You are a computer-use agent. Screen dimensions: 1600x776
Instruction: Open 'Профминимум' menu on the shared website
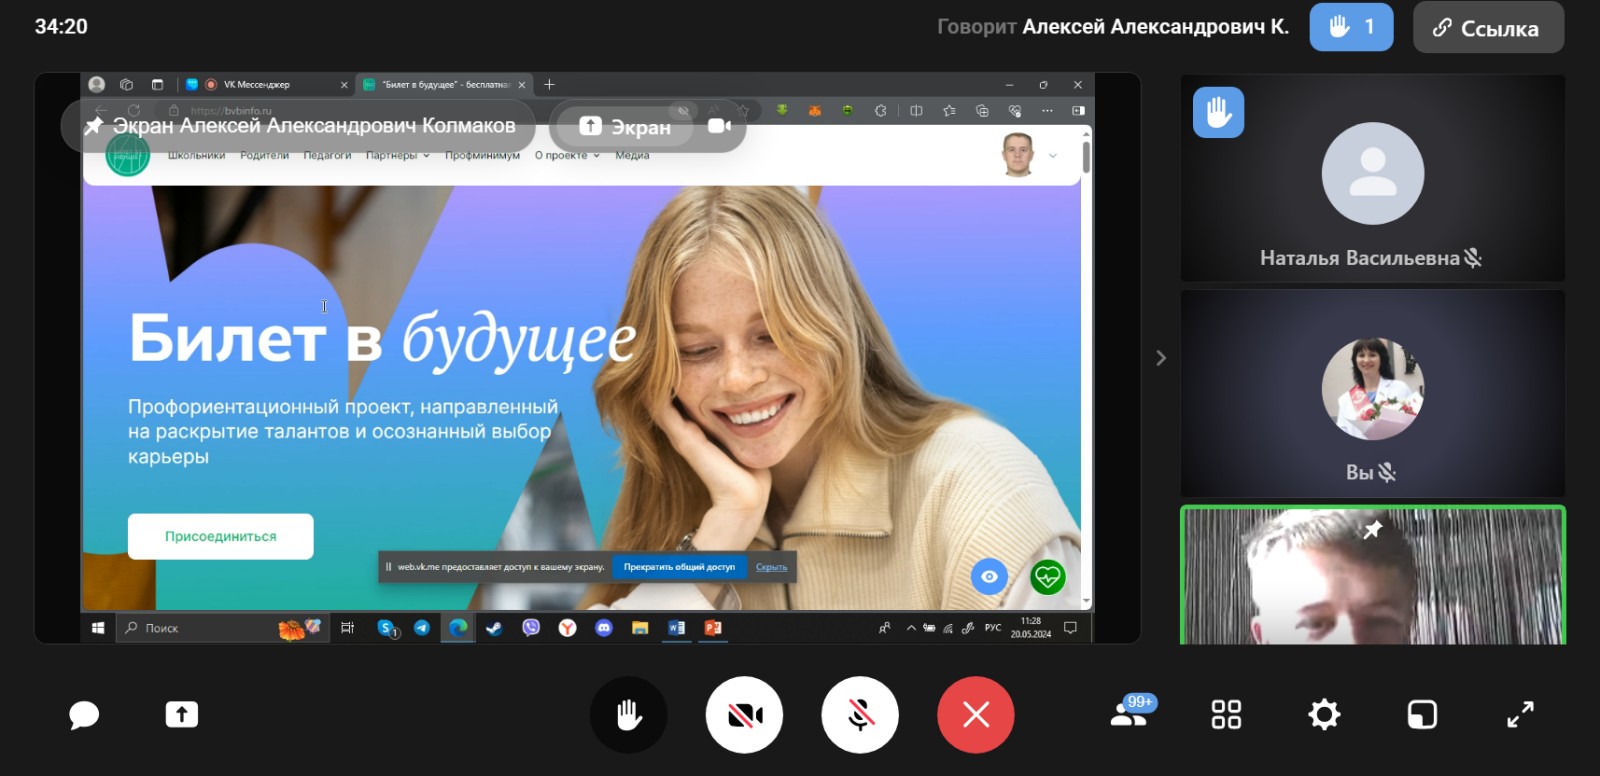point(482,156)
